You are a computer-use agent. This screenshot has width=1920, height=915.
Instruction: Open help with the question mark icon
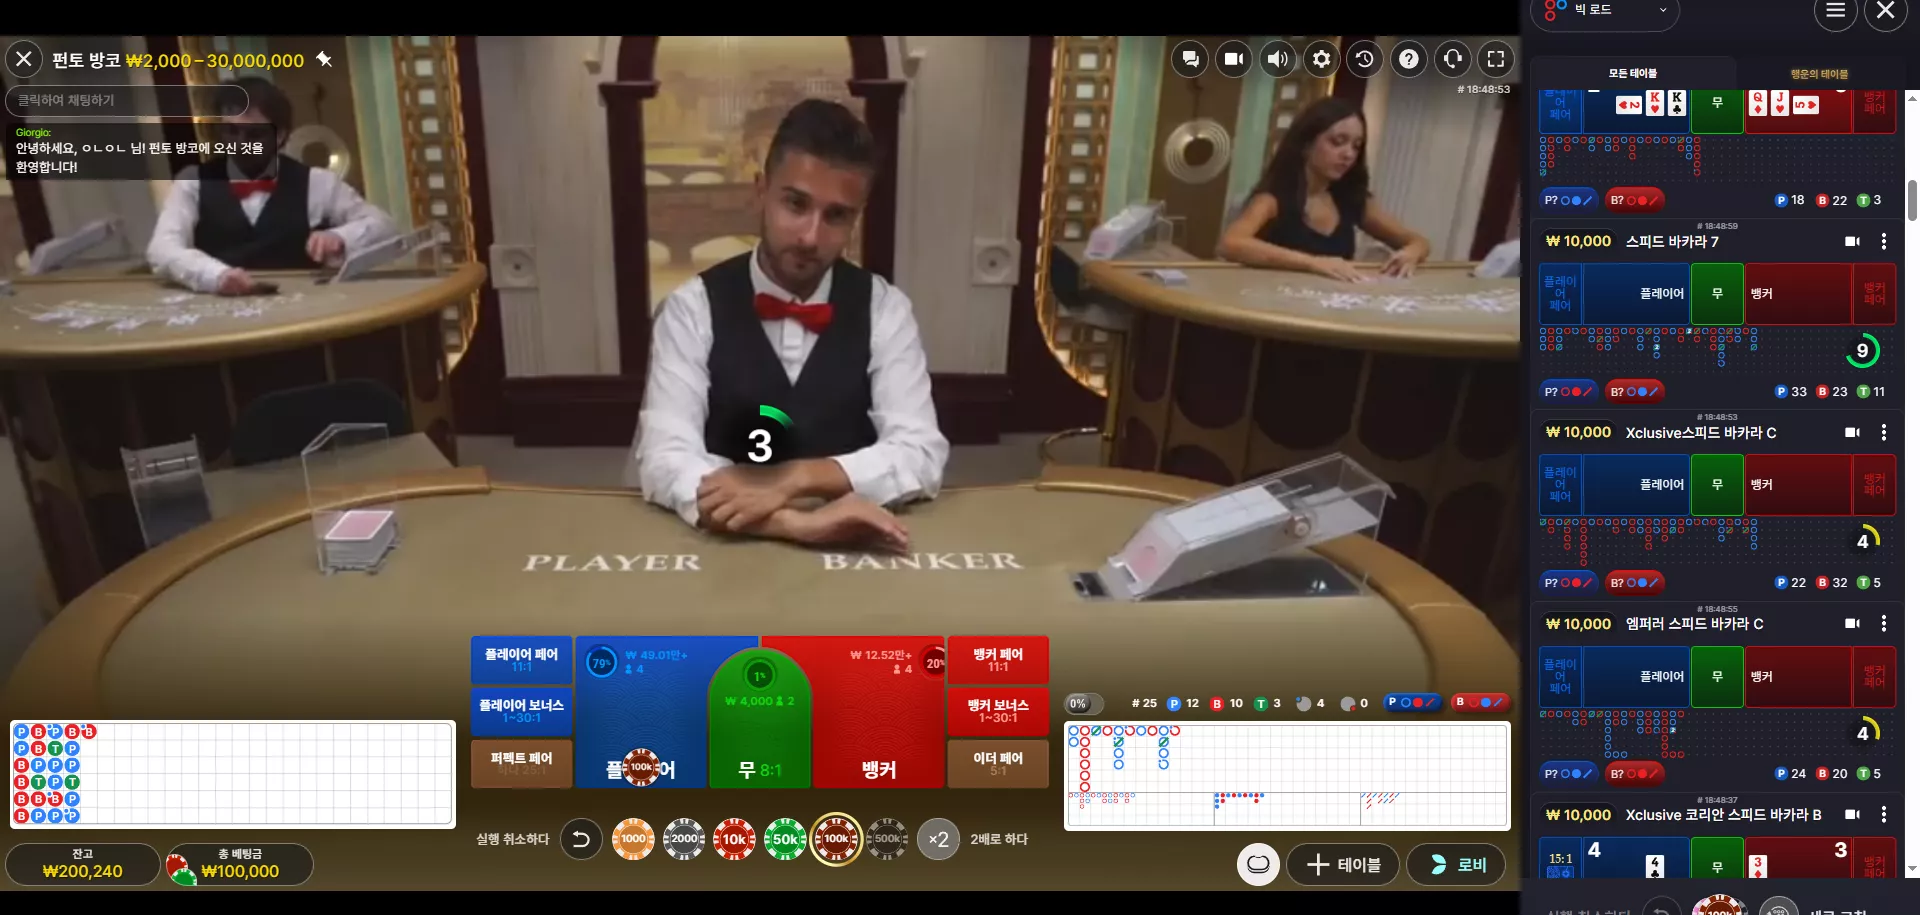[1408, 59]
